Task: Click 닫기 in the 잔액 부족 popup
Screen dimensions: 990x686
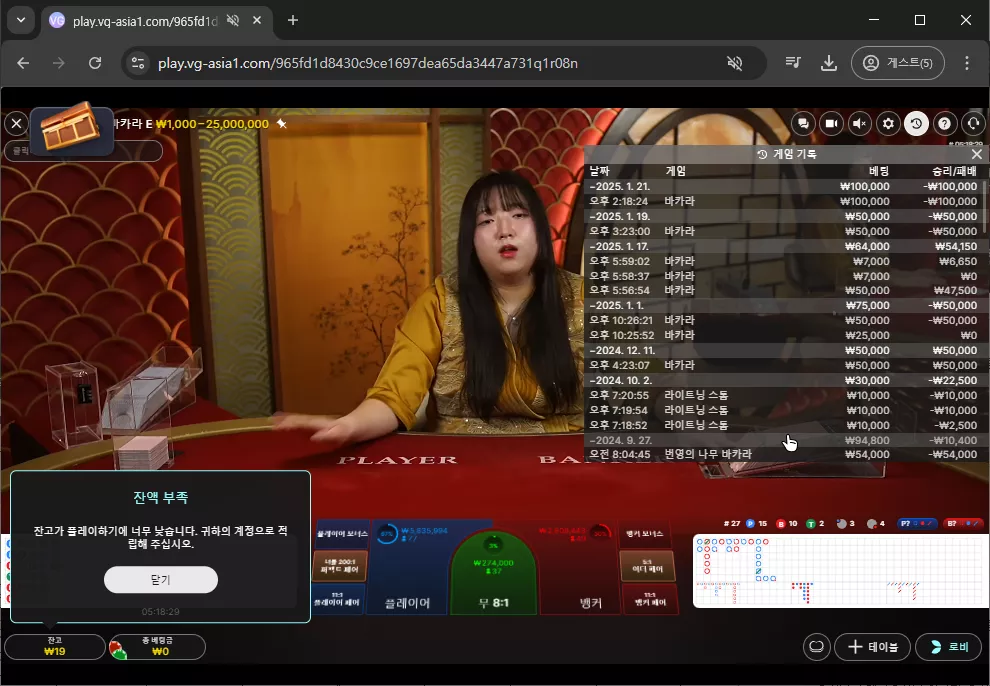Action: [161, 579]
